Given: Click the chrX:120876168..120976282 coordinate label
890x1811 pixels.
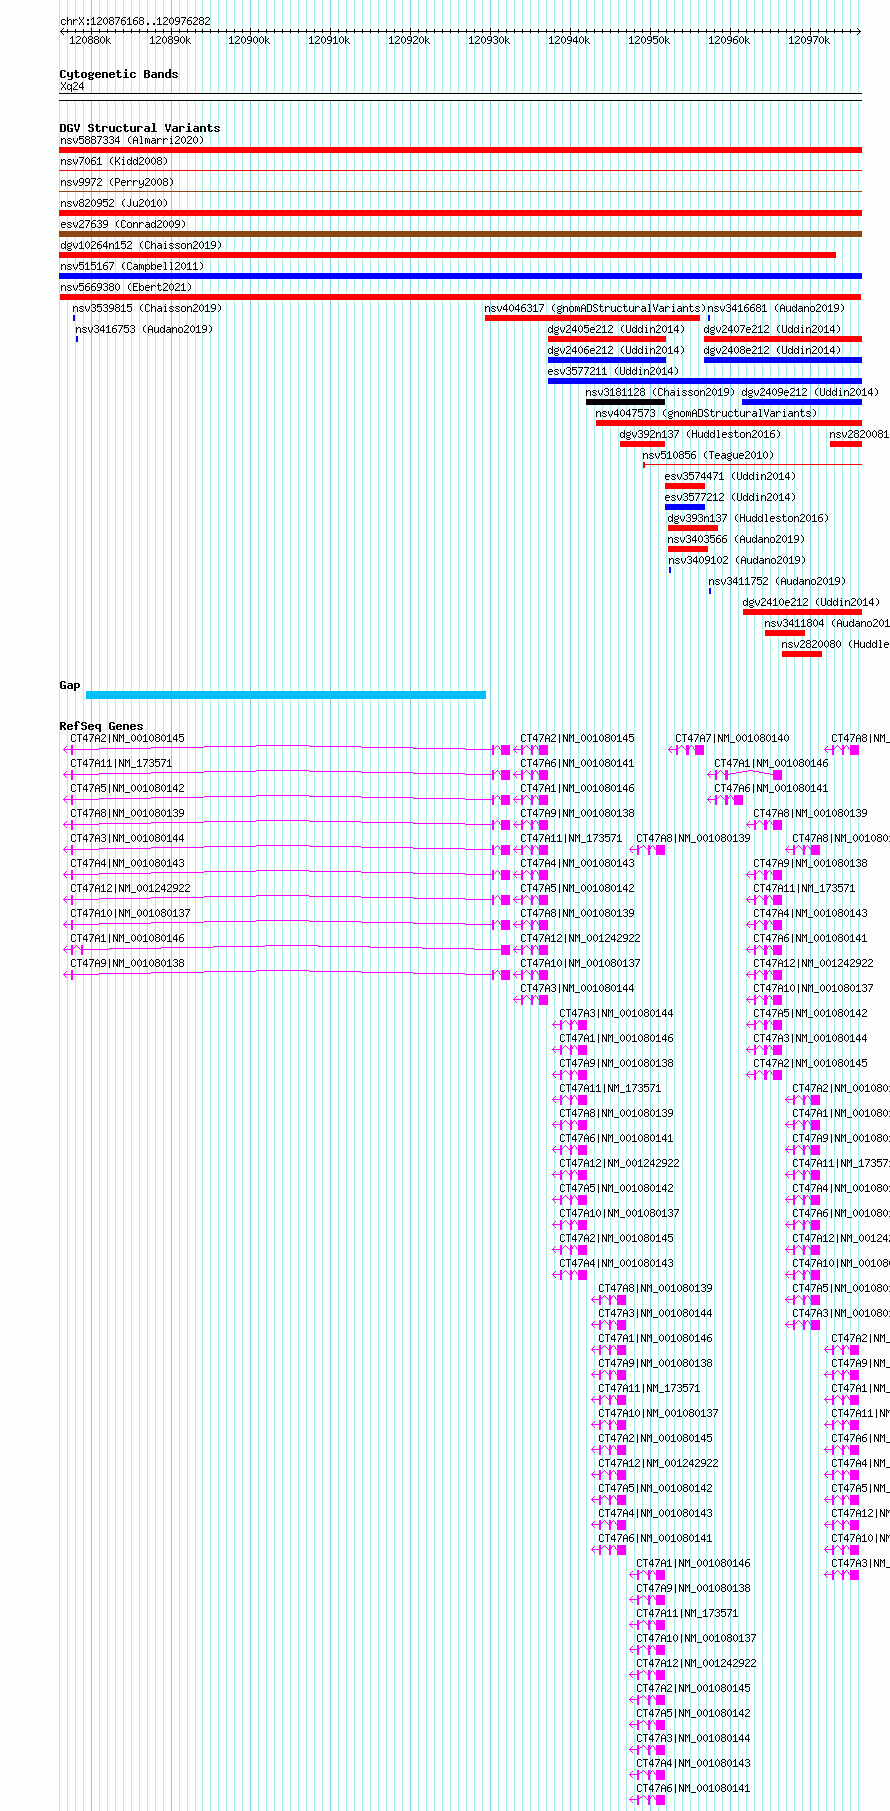Looking at the screenshot, I should 135,21.
